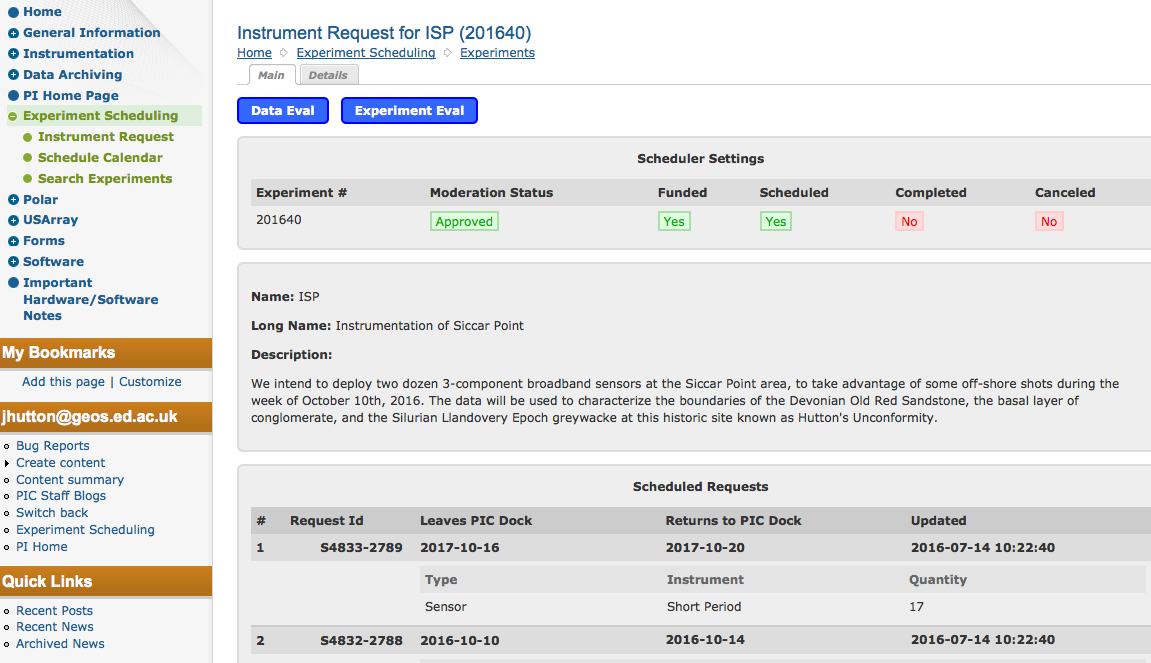Switch to the Details tab

pyautogui.click(x=328, y=75)
